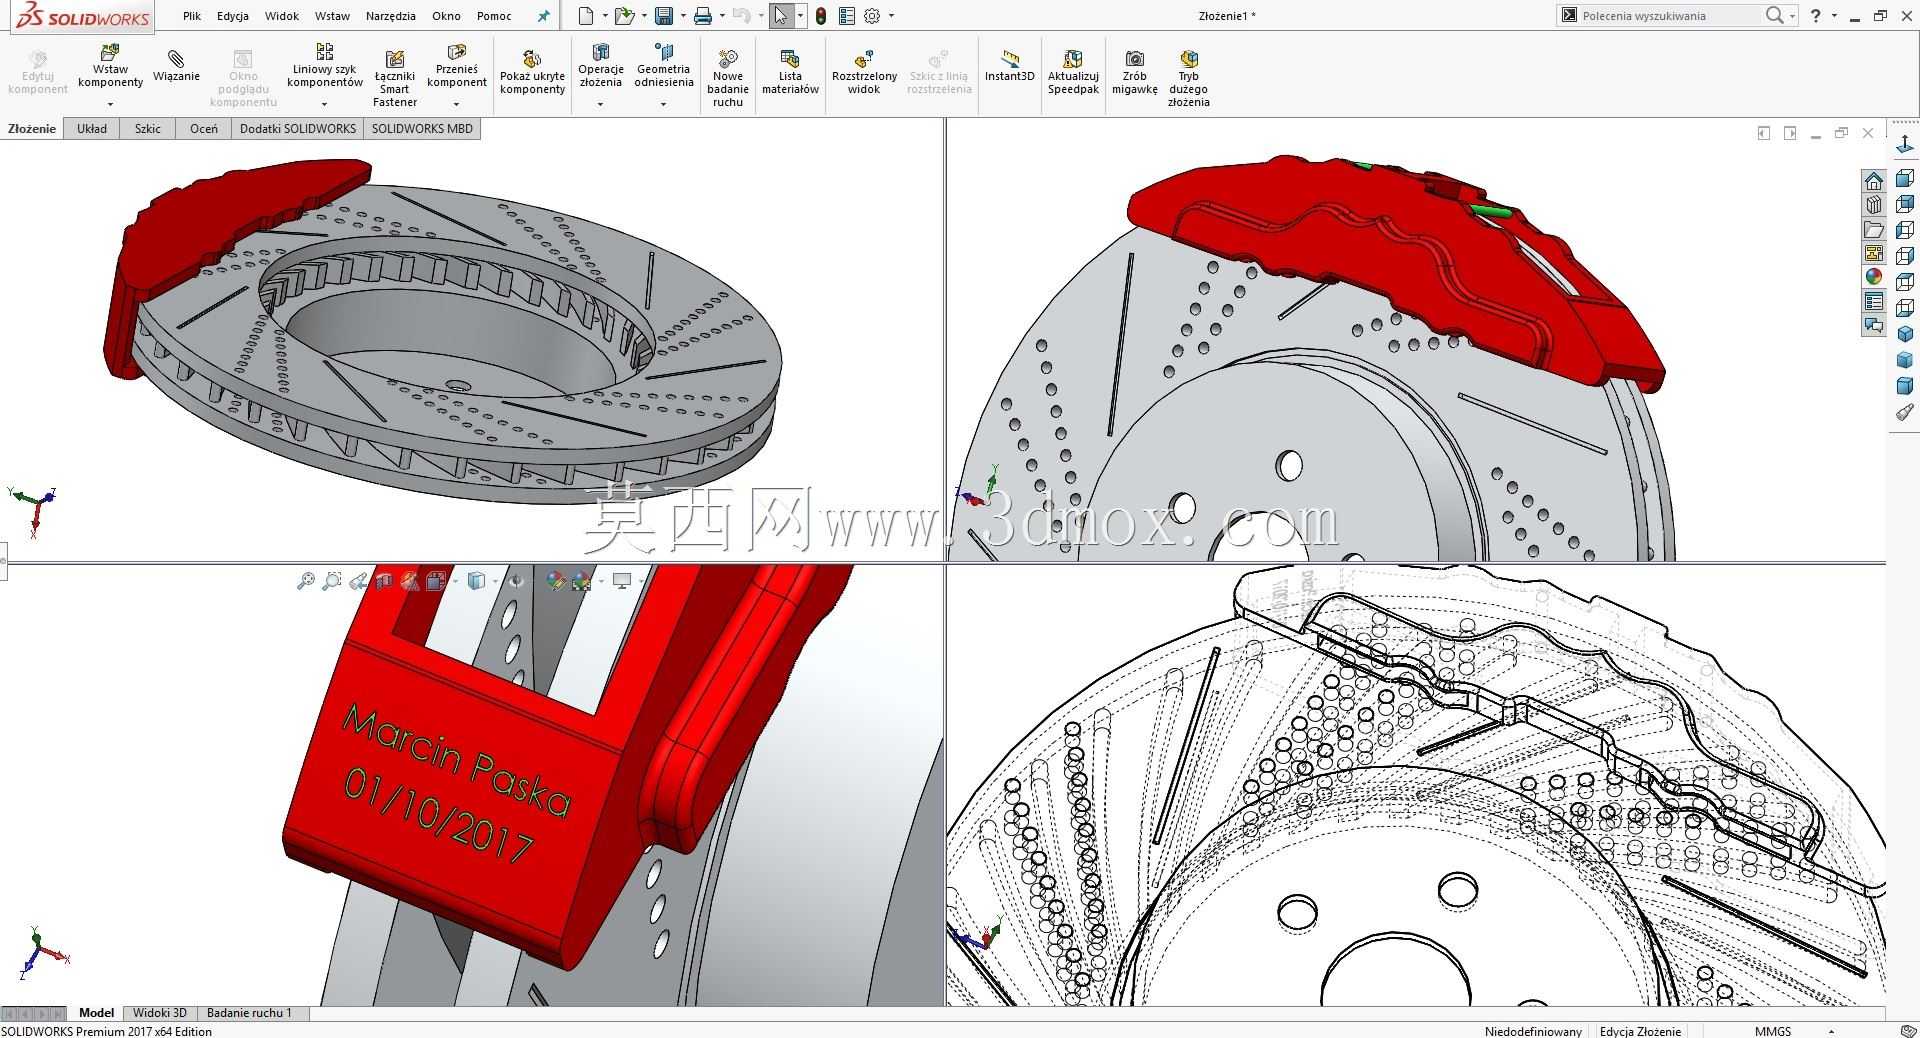Open SOLIDWORKS MBD tab
This screenshot has width=1920, height=1038.
422,129
